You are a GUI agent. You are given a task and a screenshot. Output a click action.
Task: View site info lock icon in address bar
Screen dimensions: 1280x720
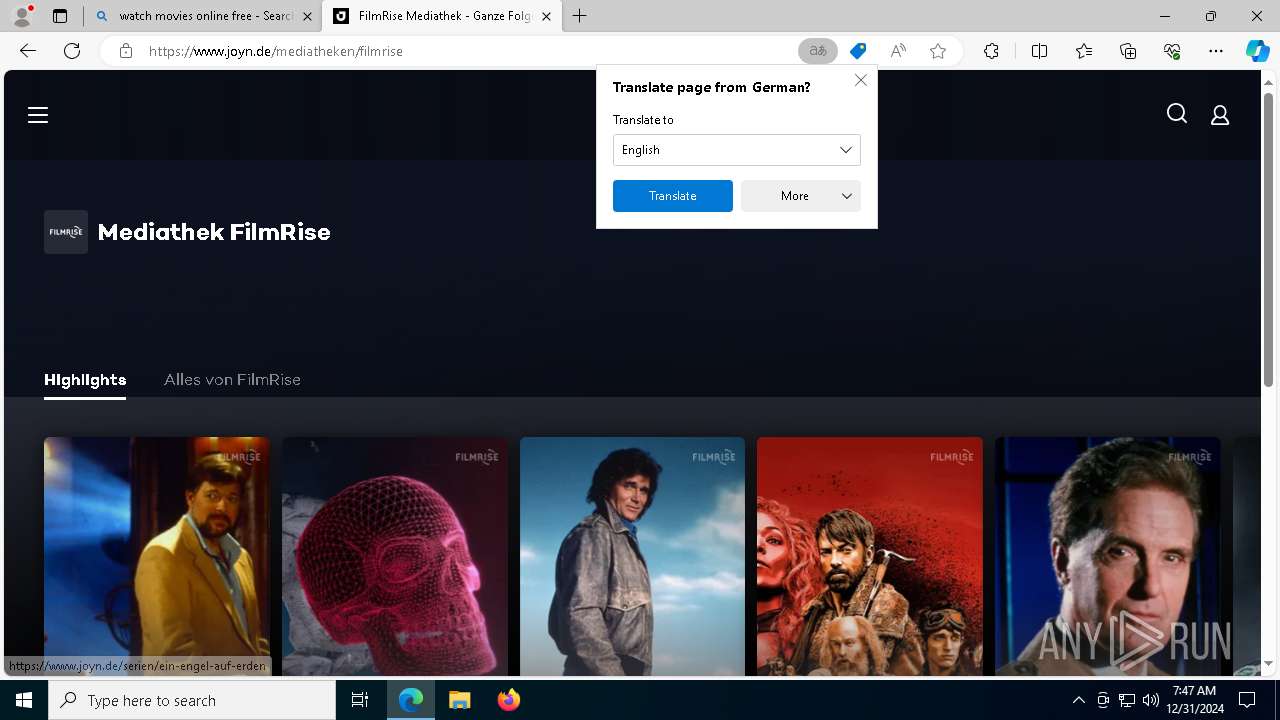coord(125,51)
